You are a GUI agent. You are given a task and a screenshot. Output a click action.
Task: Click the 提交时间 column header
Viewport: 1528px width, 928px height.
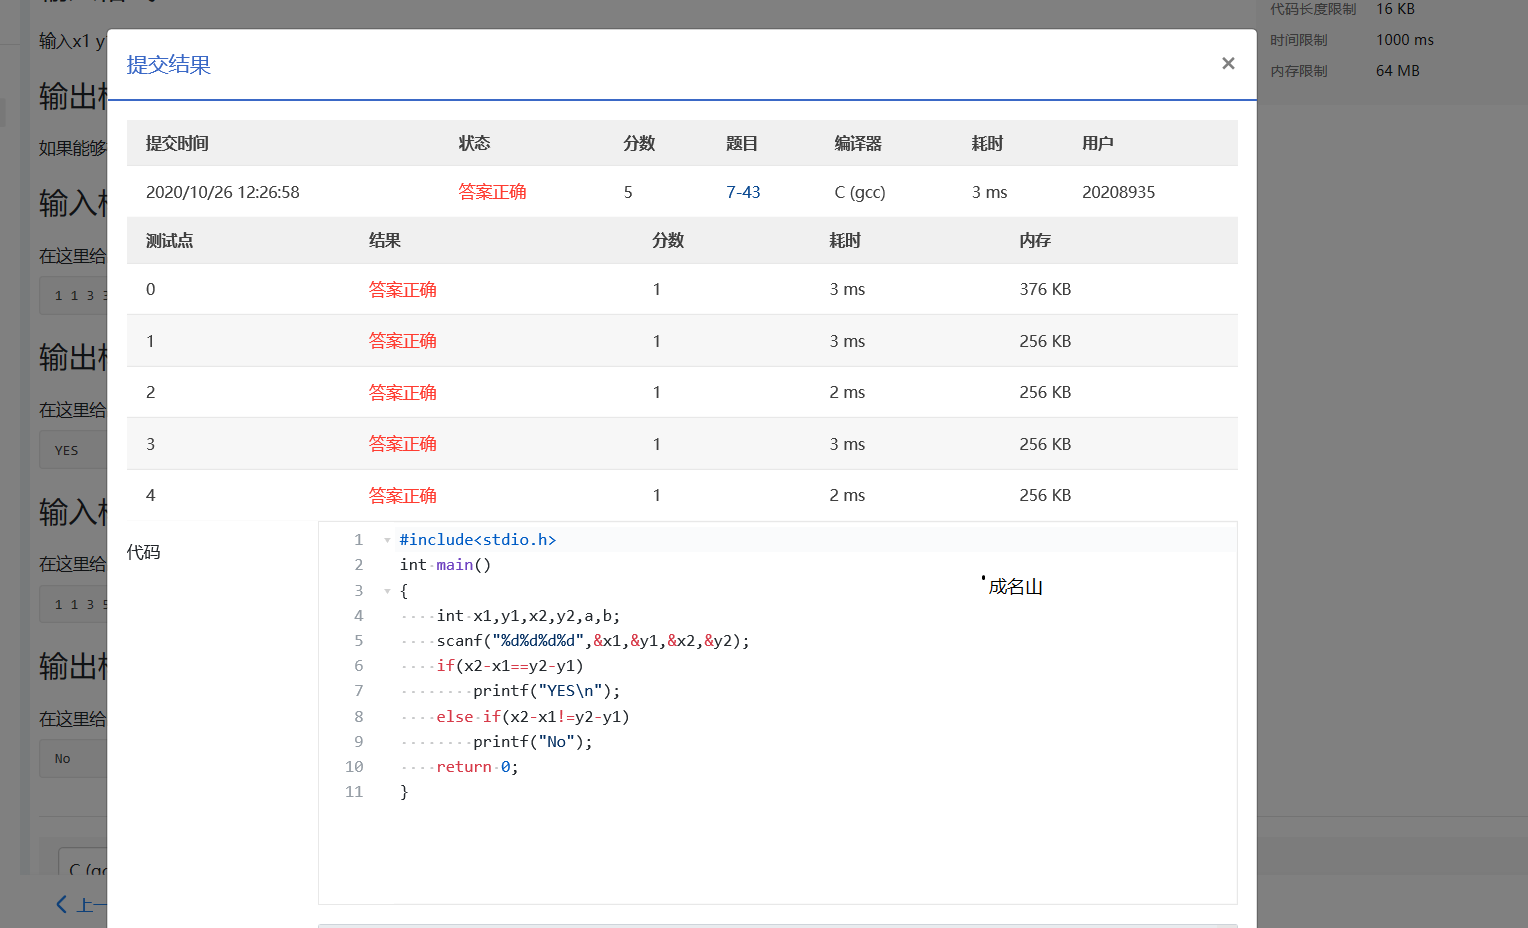177,143
